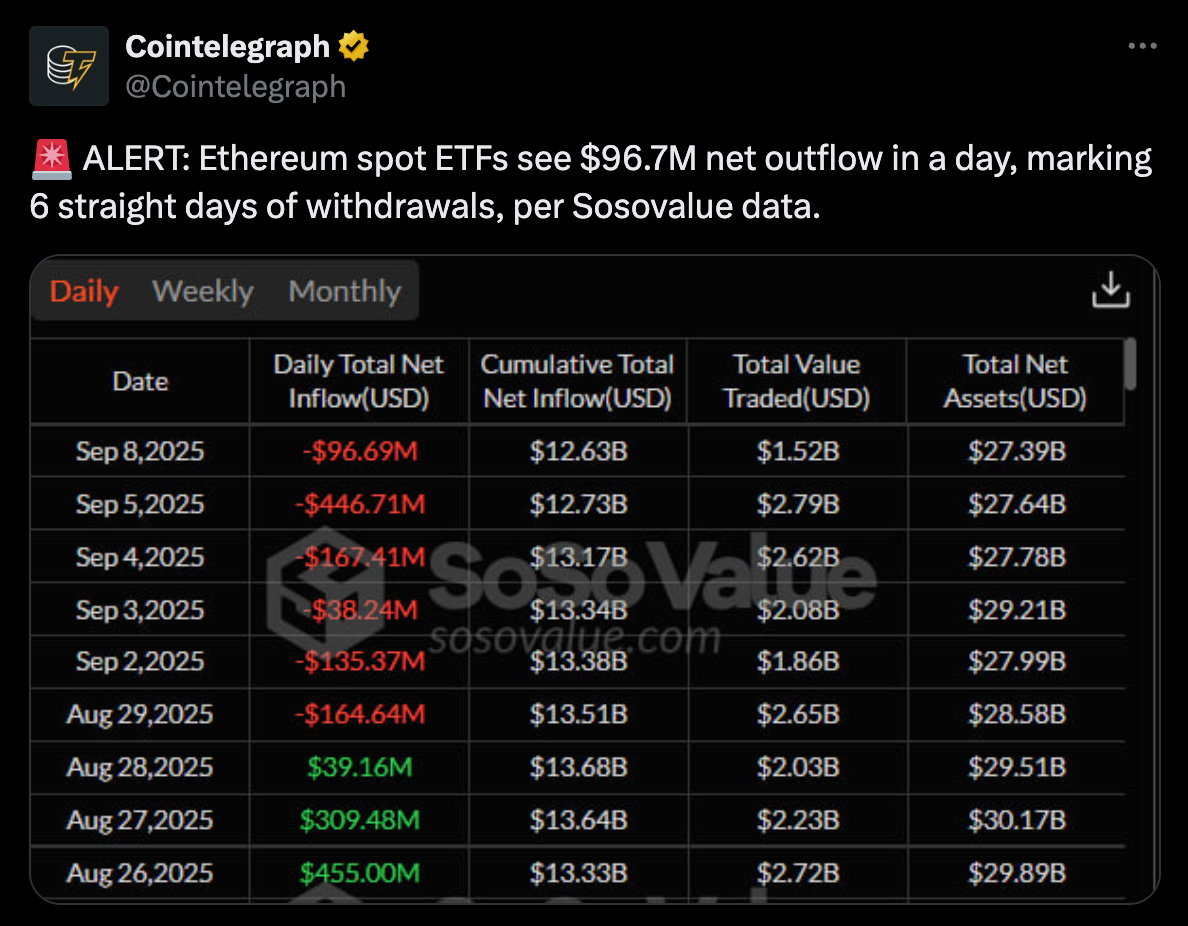This screenshot has height=926, width=1188.
Task: Click the Total Value Traded header
Action: pyautogui.click(x=796, y=381)
